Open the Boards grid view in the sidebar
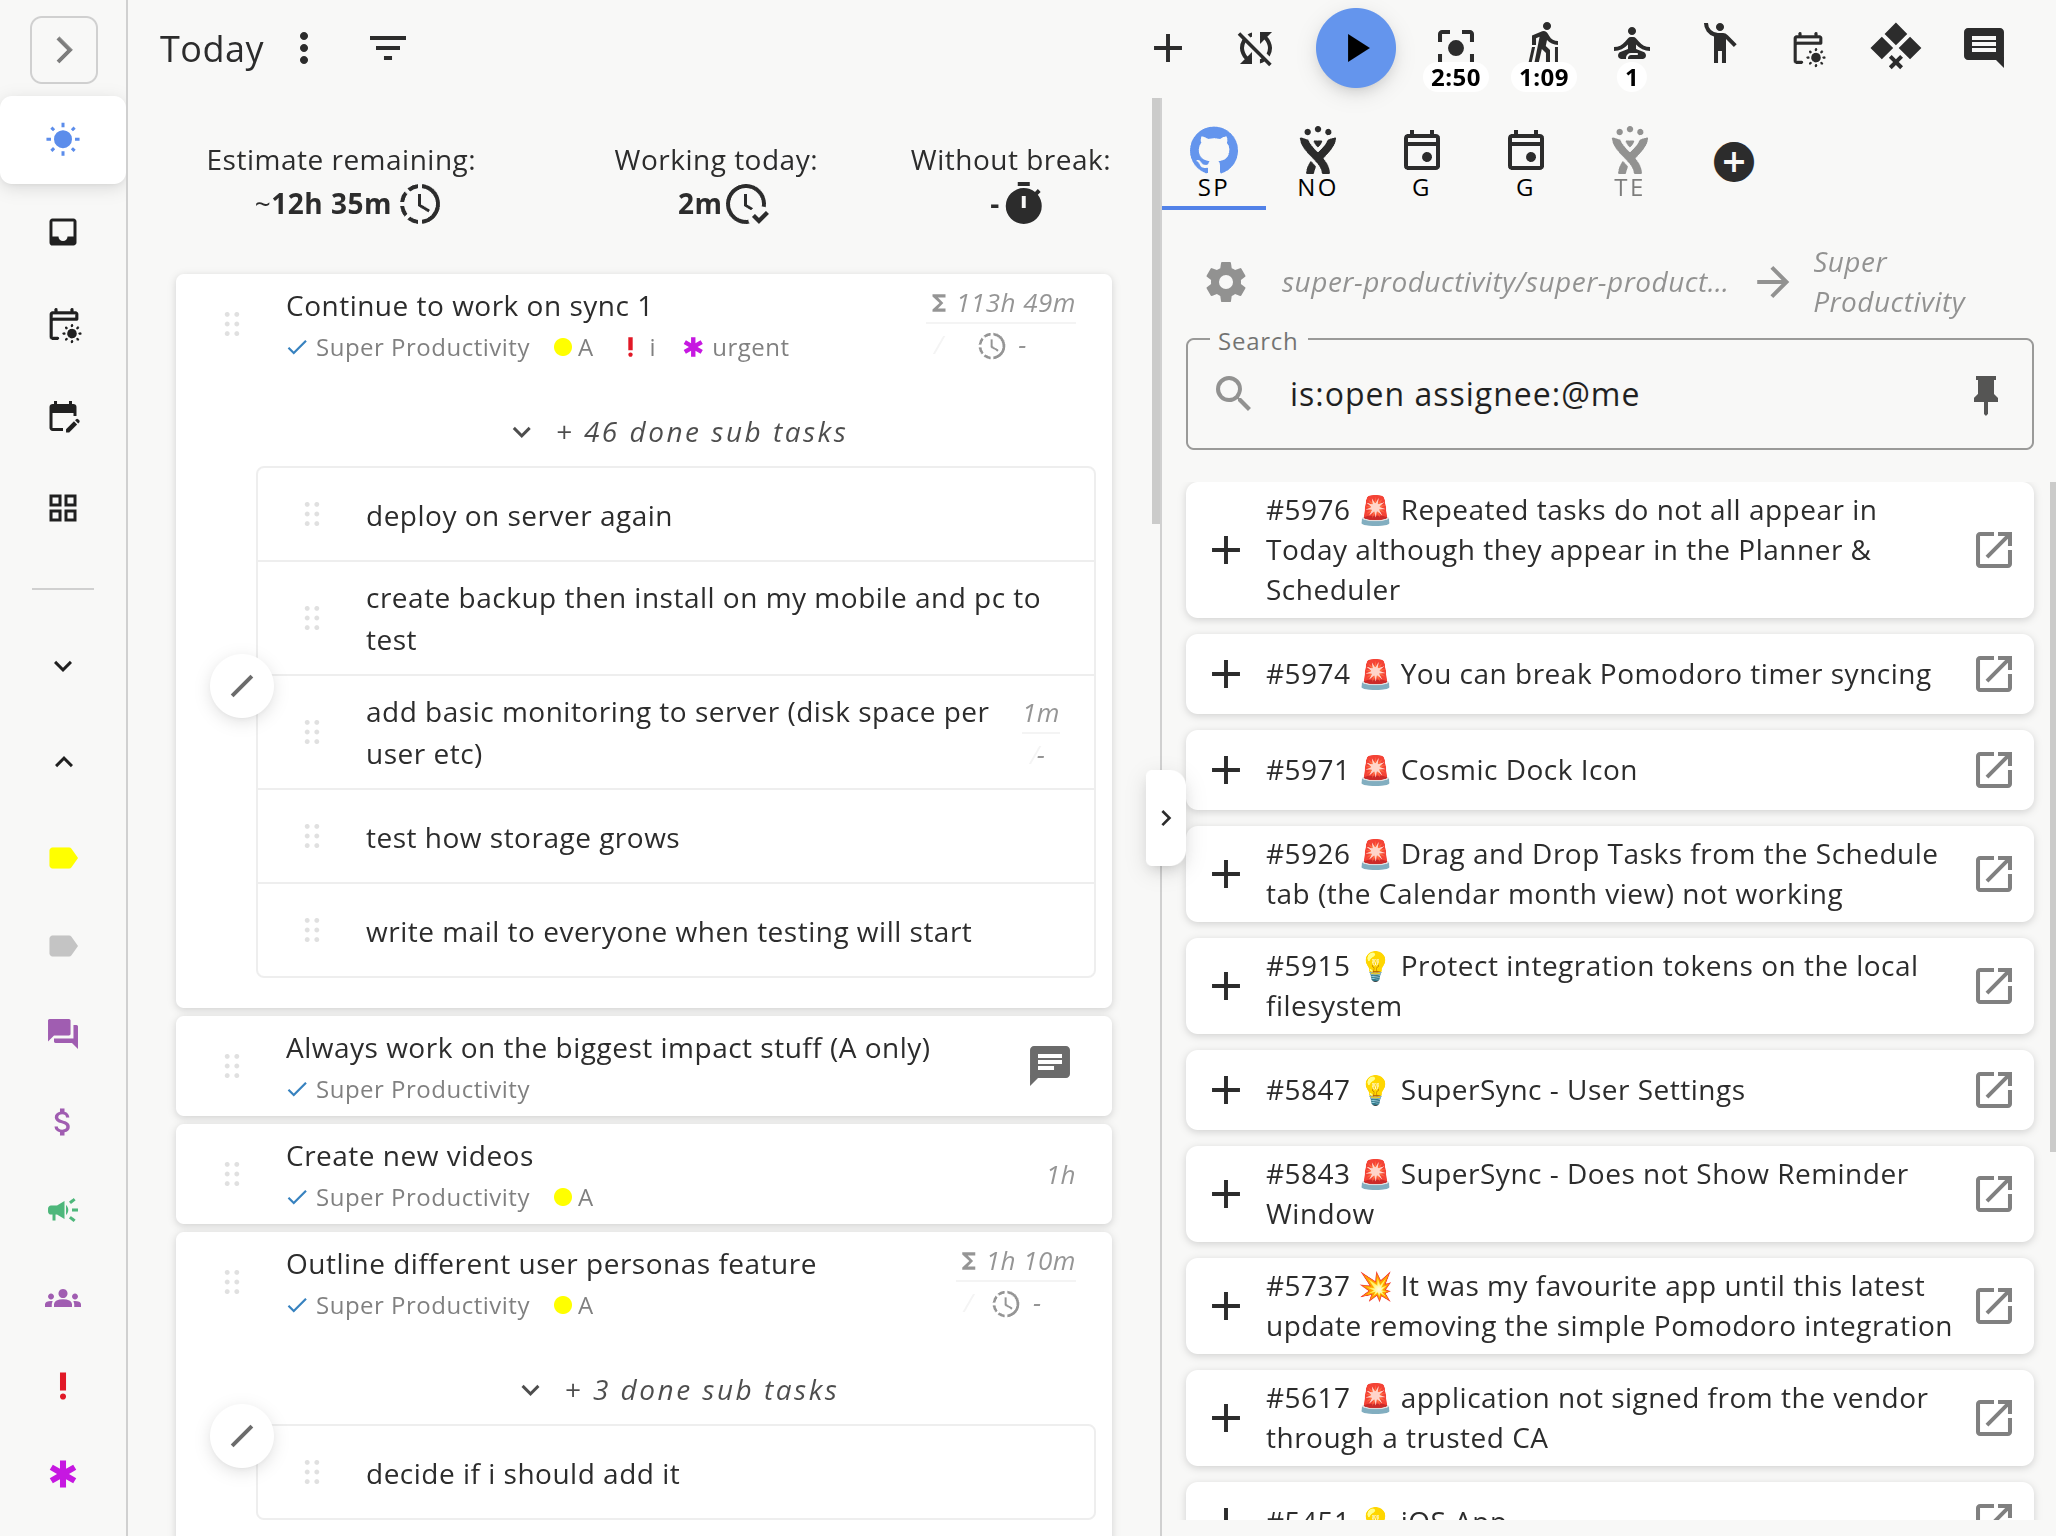Image resolution: width=2056 pixels, height=1536 pixels. 63,509
